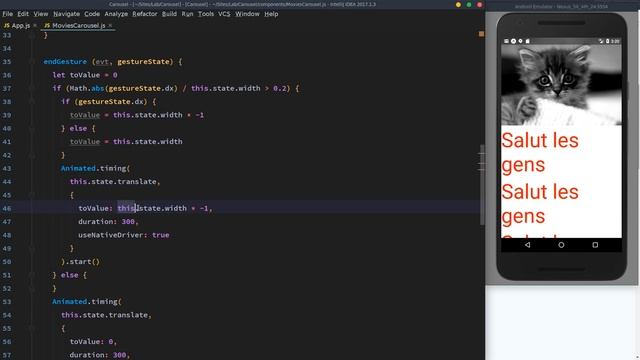Click the SD card icon in Android status bar

527,41
